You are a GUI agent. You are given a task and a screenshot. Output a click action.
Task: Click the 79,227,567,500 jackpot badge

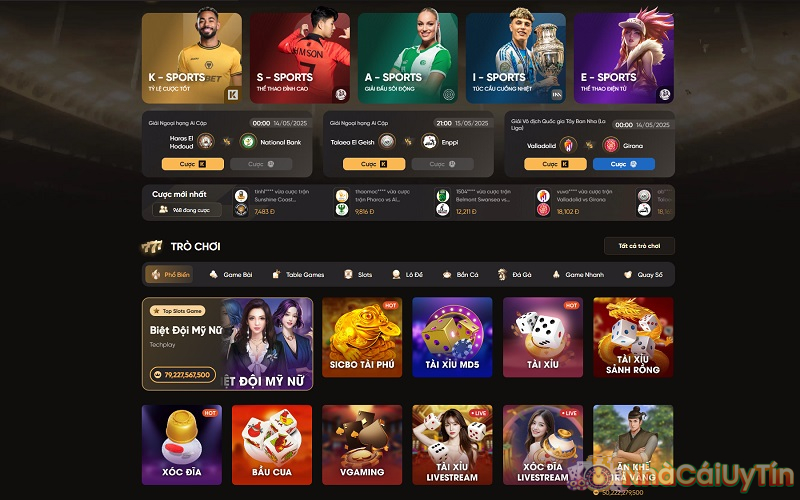click(x=183, y=375)
